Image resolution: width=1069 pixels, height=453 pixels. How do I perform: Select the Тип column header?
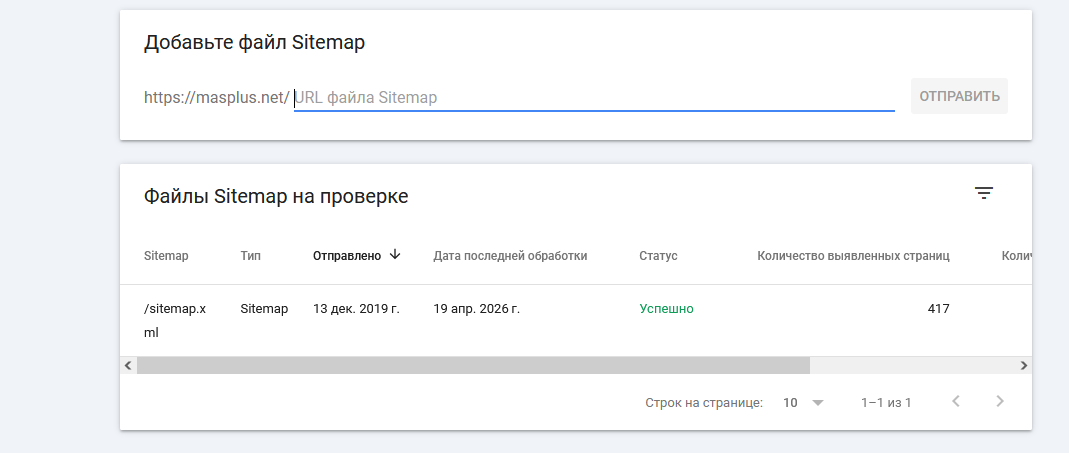(x=251, y=256)
